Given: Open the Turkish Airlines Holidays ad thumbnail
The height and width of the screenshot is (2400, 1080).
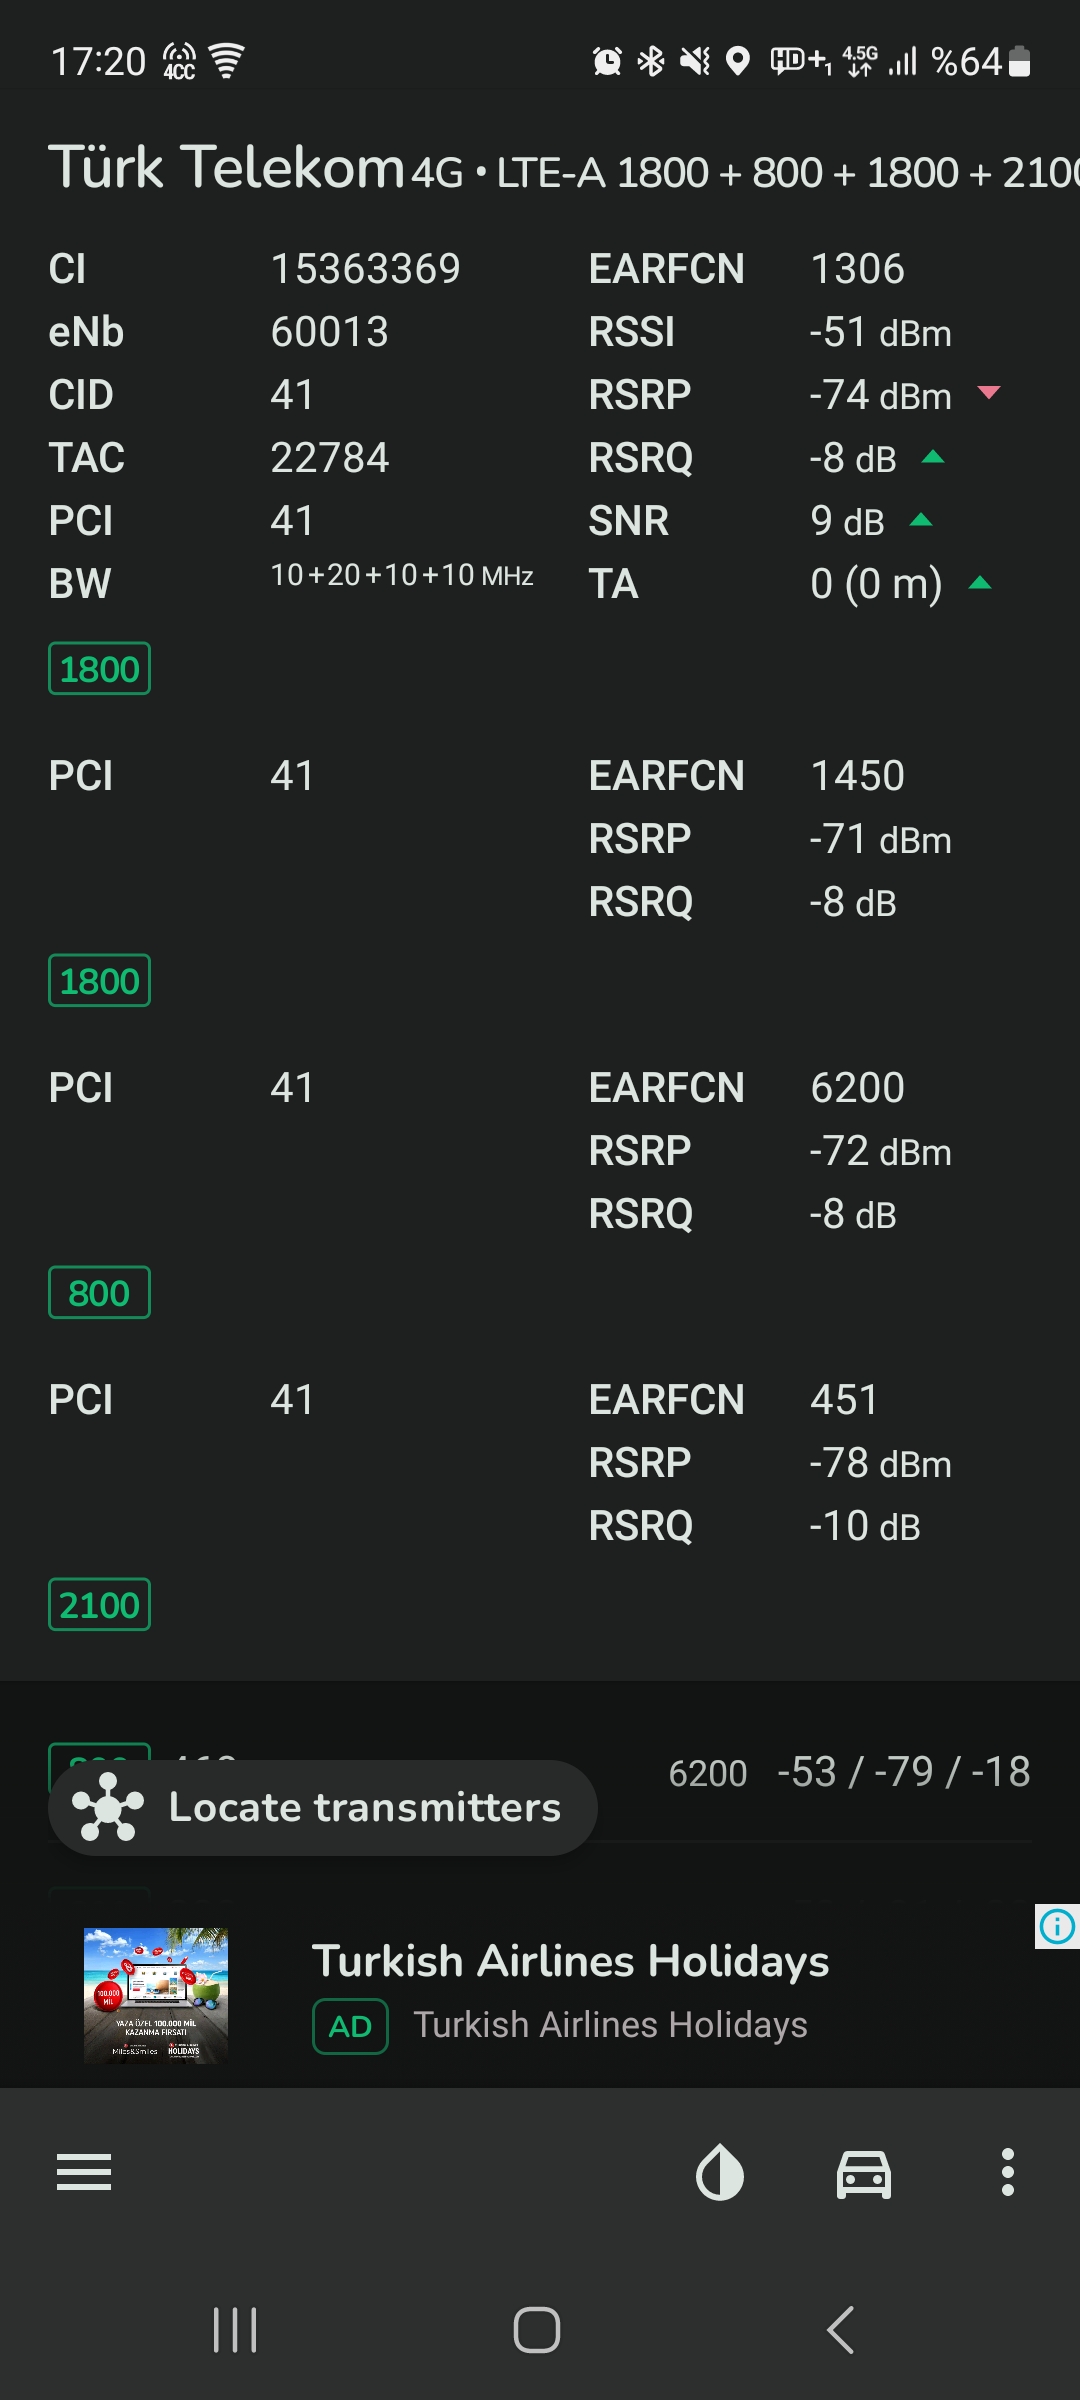Looking at the screenshot, I should point(156,1995).
